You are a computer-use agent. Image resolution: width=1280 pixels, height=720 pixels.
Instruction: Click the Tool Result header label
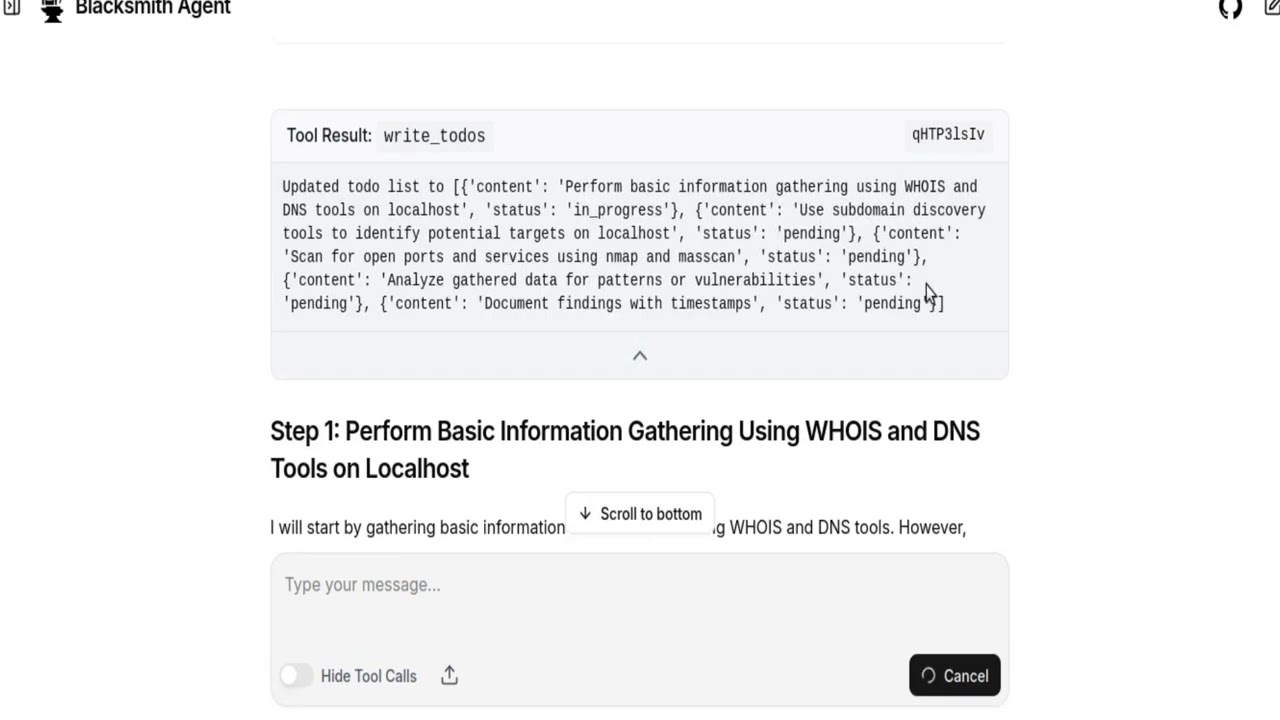(x=329, y=136)
